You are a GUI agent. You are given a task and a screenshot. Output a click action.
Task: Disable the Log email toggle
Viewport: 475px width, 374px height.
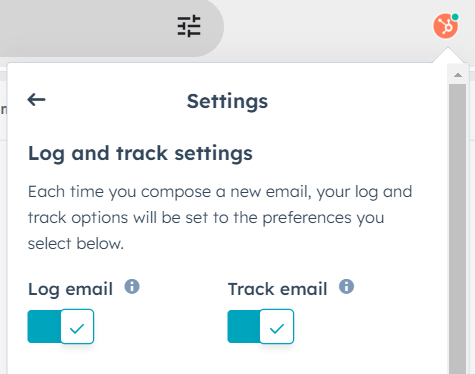61,326
